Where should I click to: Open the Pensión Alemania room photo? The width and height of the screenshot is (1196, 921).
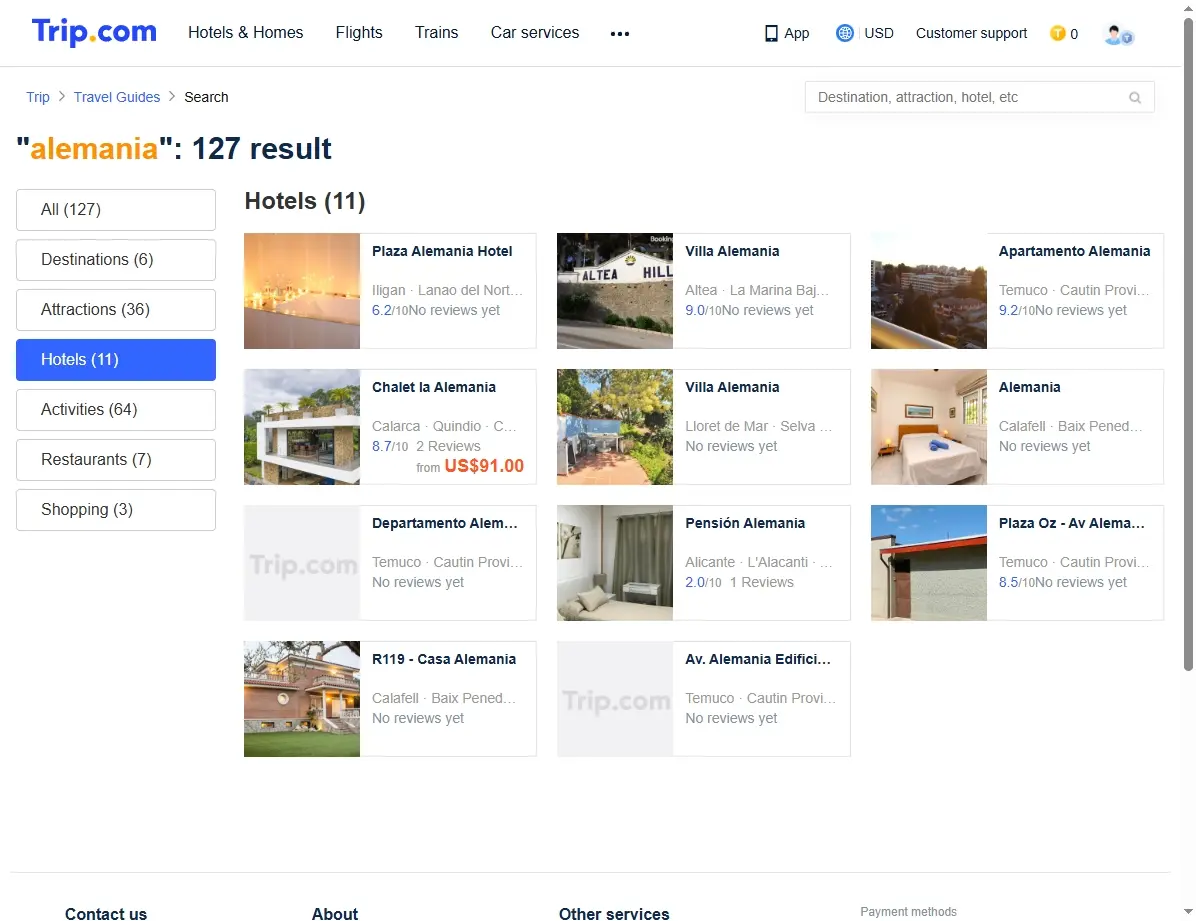(615, 562)
